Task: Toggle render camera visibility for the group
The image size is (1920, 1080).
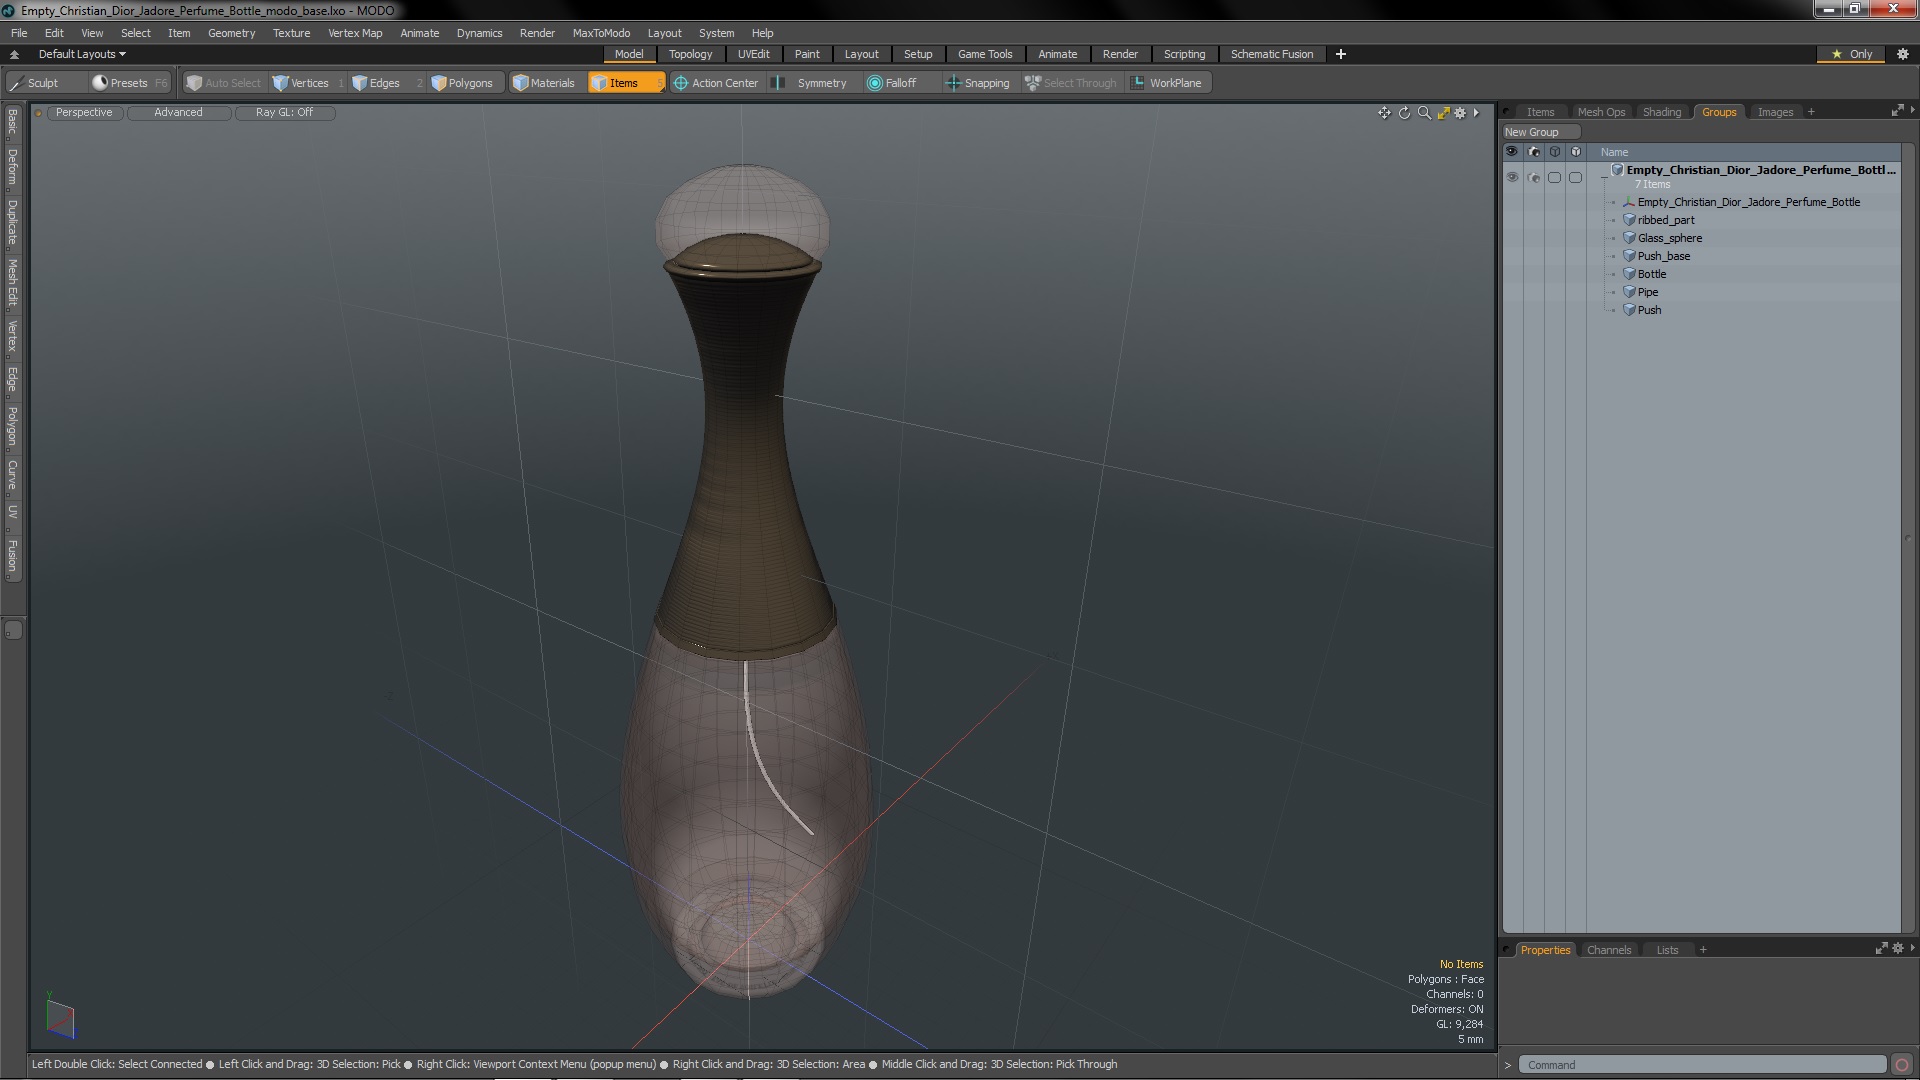Action: 1534,177
